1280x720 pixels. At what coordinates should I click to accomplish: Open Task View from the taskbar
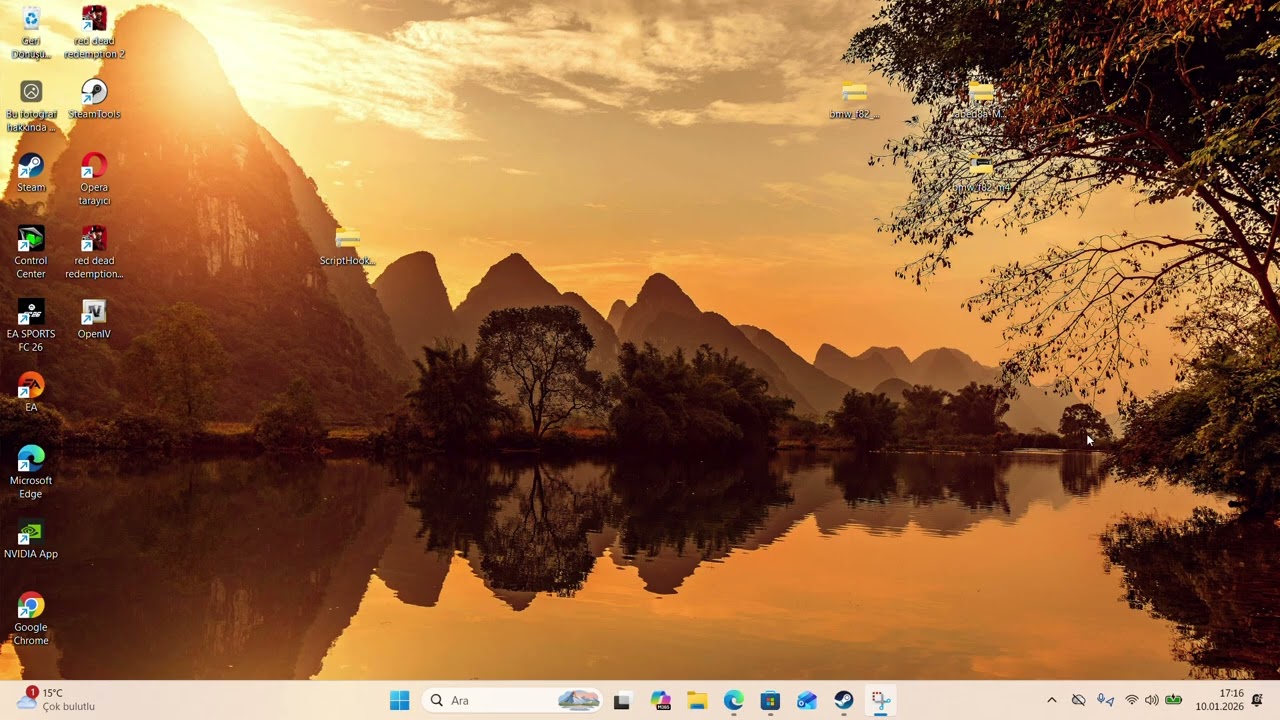tap(622, 700)
